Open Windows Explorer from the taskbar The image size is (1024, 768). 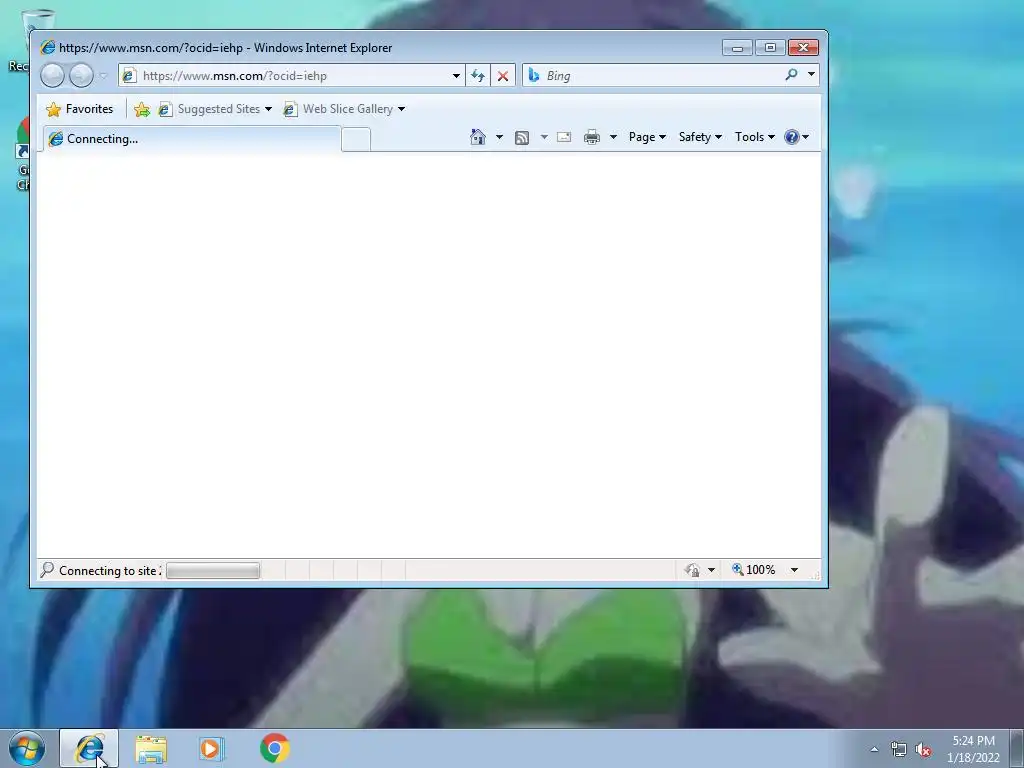(x=151, y=749)
